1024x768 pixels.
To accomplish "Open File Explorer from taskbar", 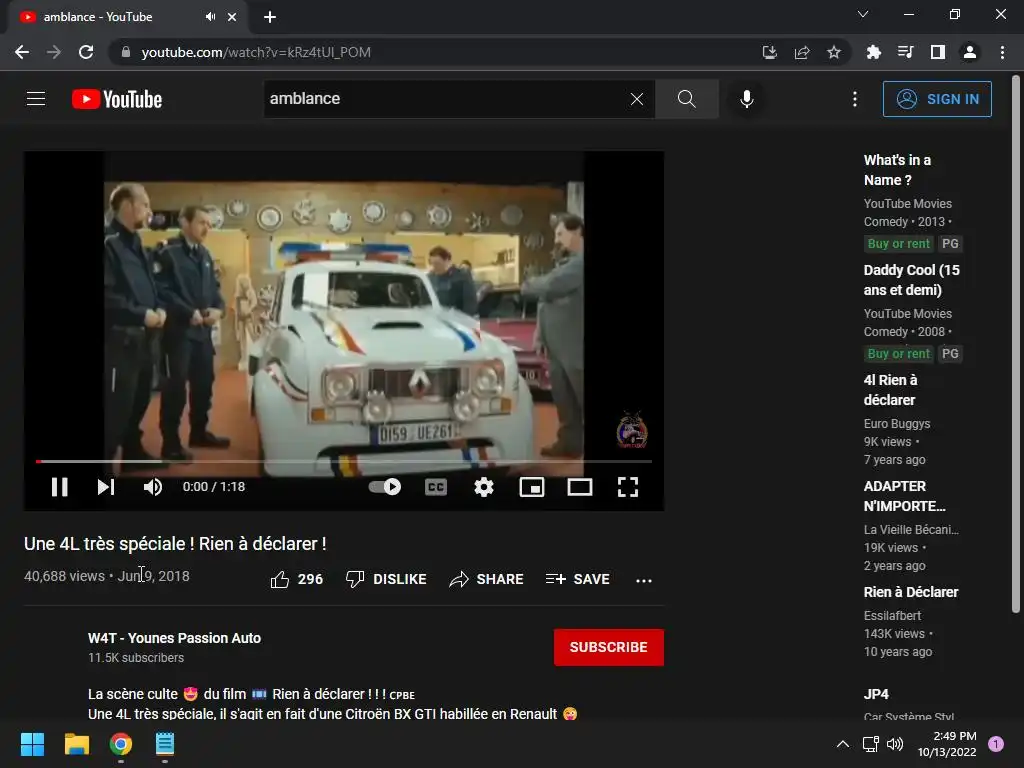I will 76,744.
